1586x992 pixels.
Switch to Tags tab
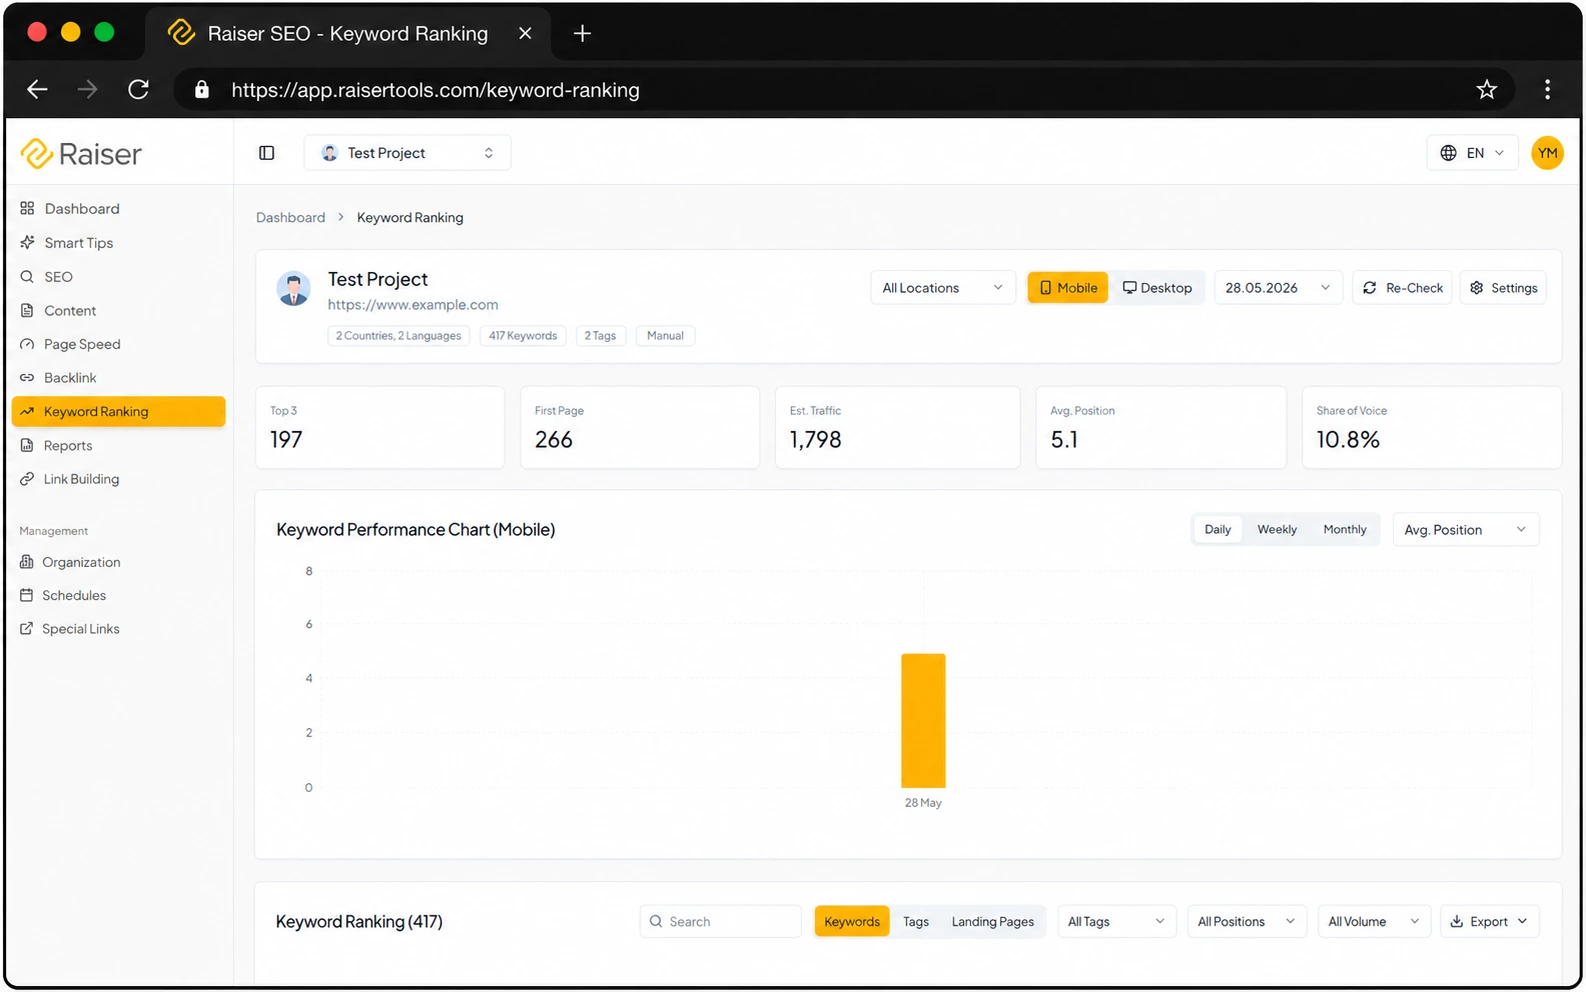click(x=916, y=922)
